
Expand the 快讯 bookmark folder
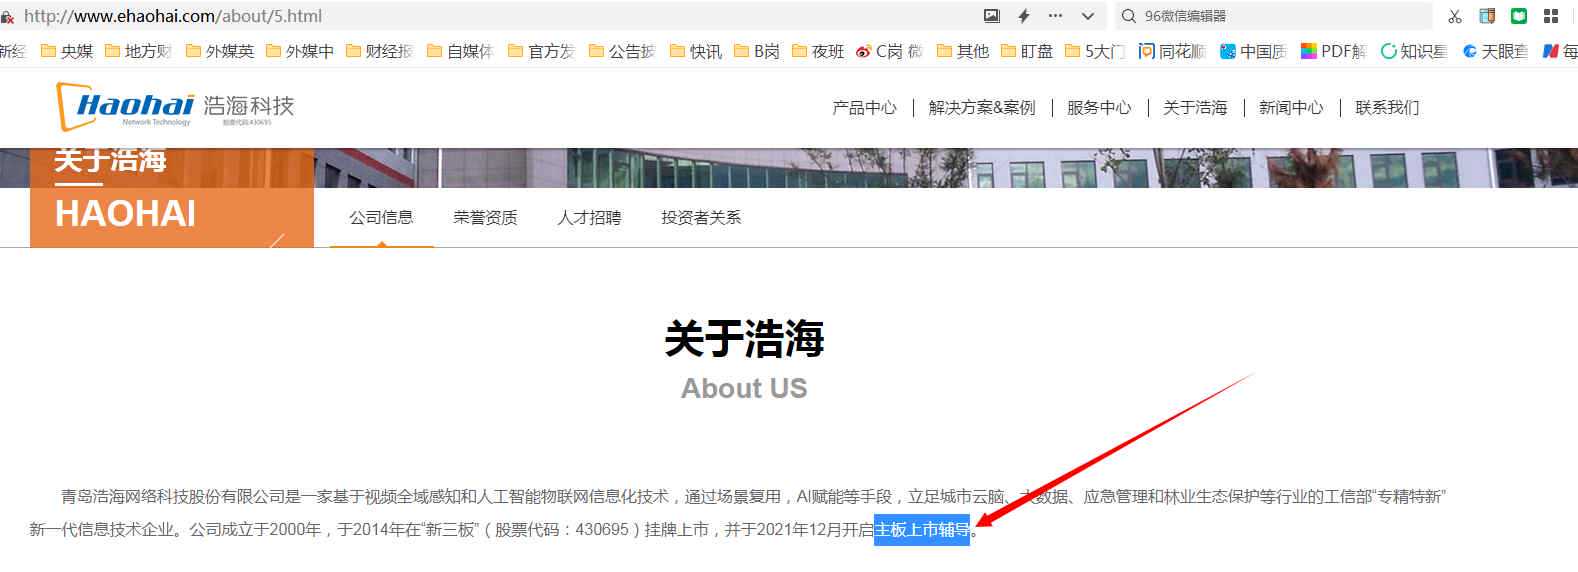pyautogui.click(x=695, y=51)
